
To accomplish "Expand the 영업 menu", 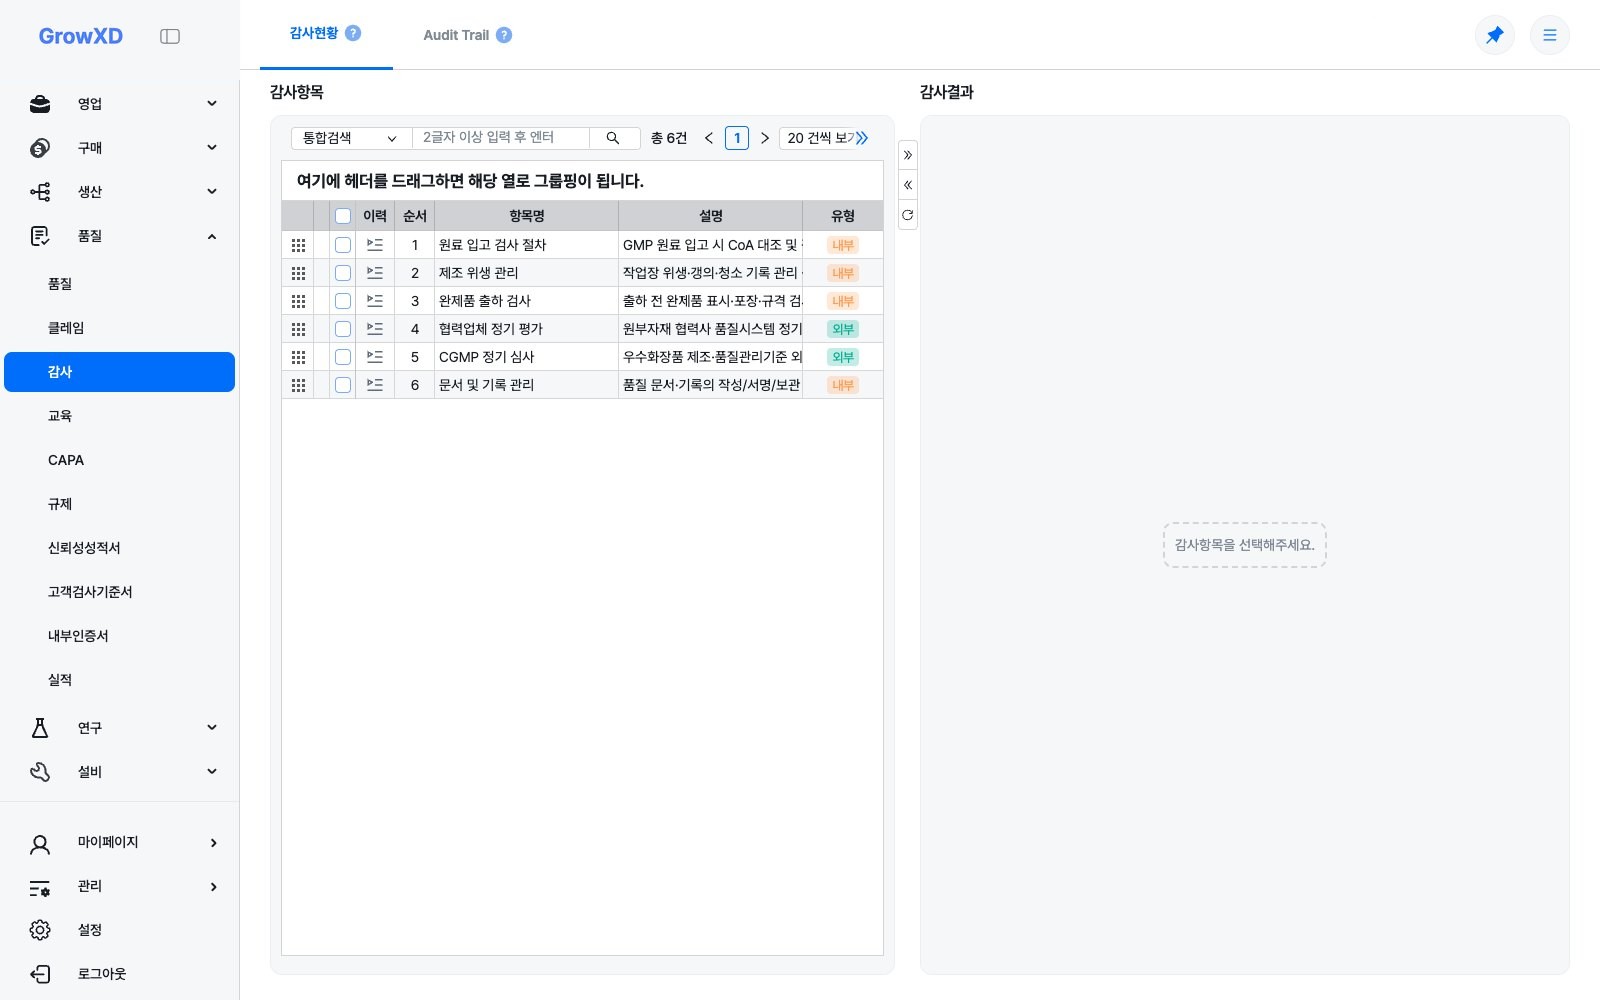I will pos(120,104).
